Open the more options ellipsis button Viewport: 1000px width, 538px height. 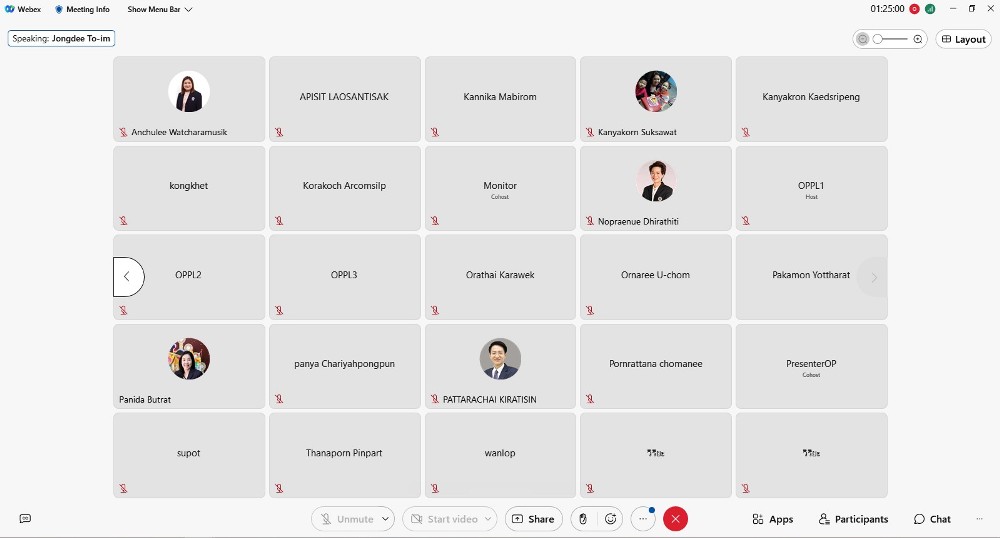click(643, 519)
